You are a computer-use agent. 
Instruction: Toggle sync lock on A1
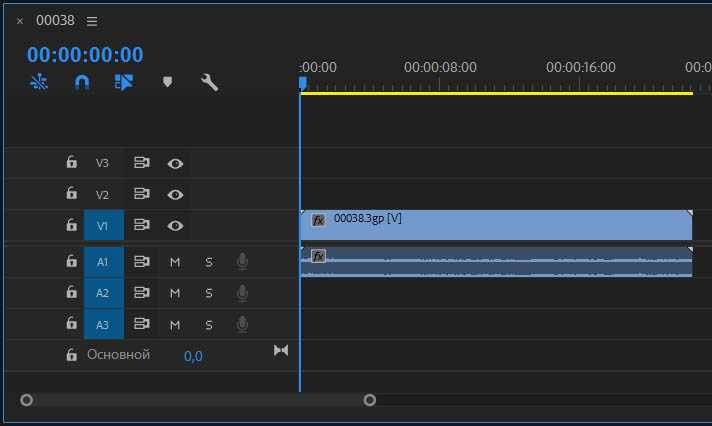point(142,262)
